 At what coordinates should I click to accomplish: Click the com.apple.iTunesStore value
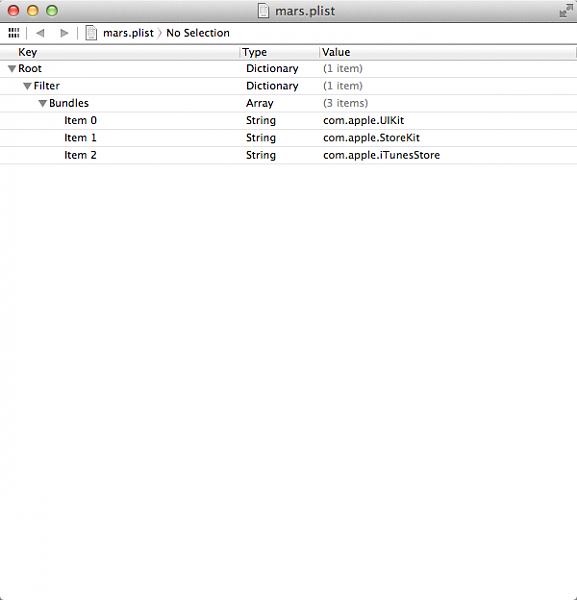(x=381, y=155)
